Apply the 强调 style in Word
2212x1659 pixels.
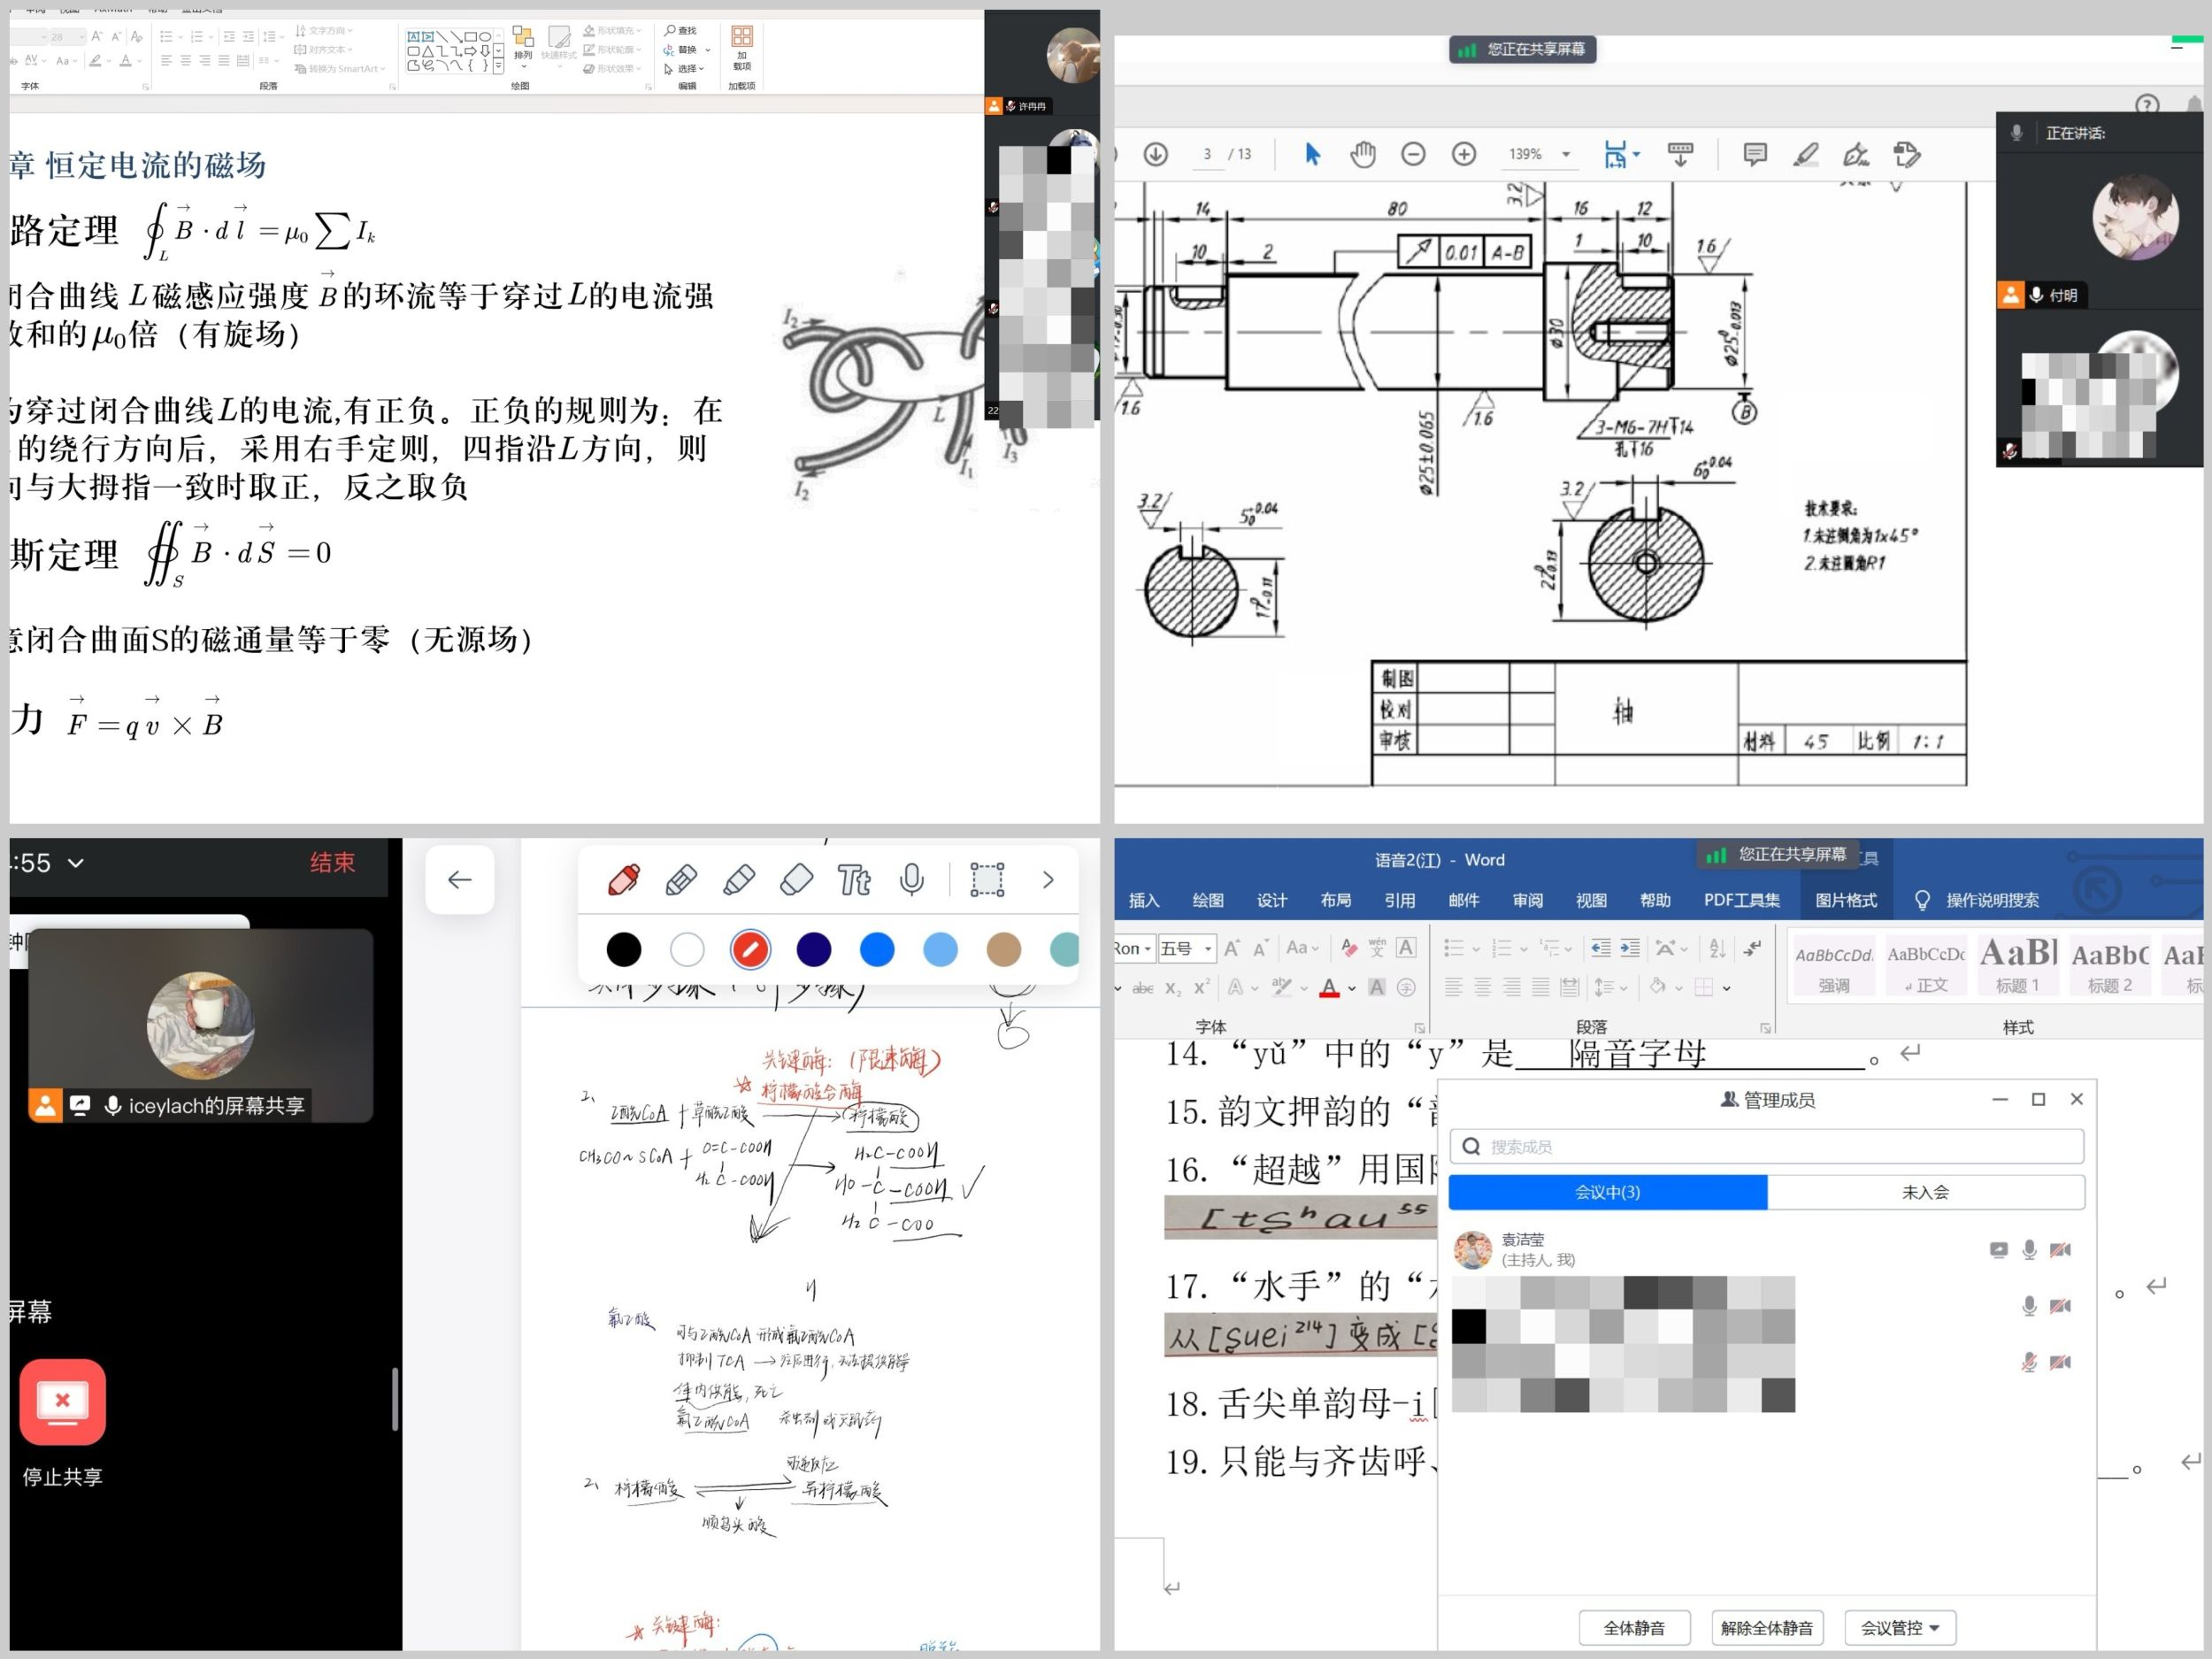1833,964
